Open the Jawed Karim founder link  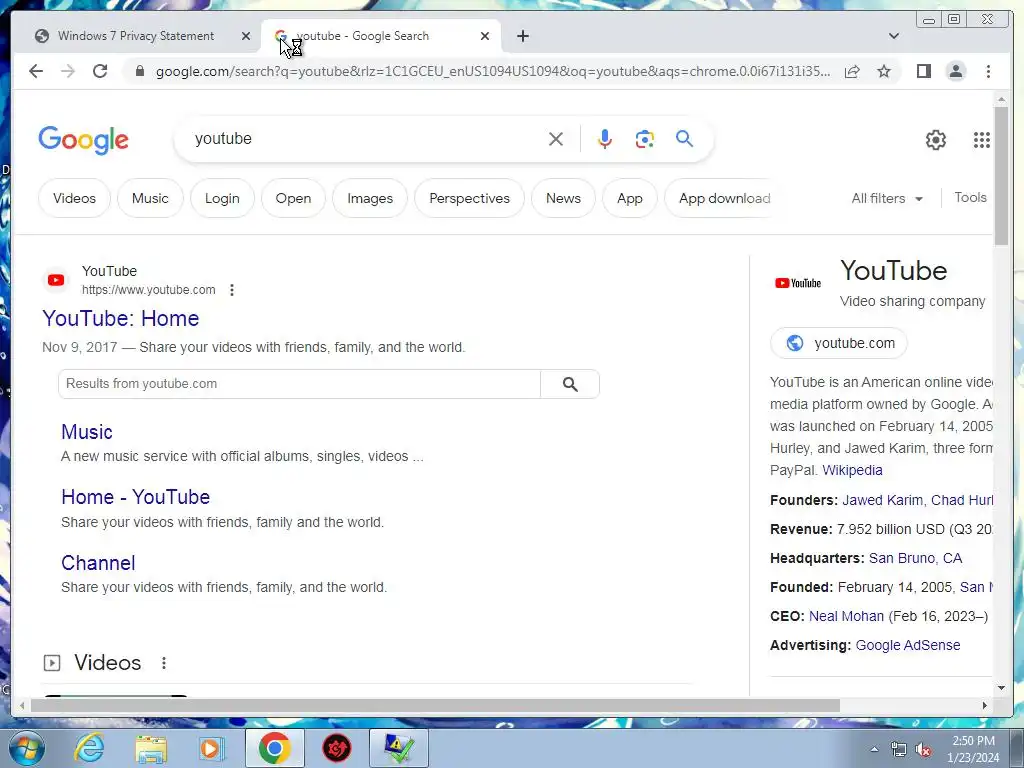click(x=883, y=500)
